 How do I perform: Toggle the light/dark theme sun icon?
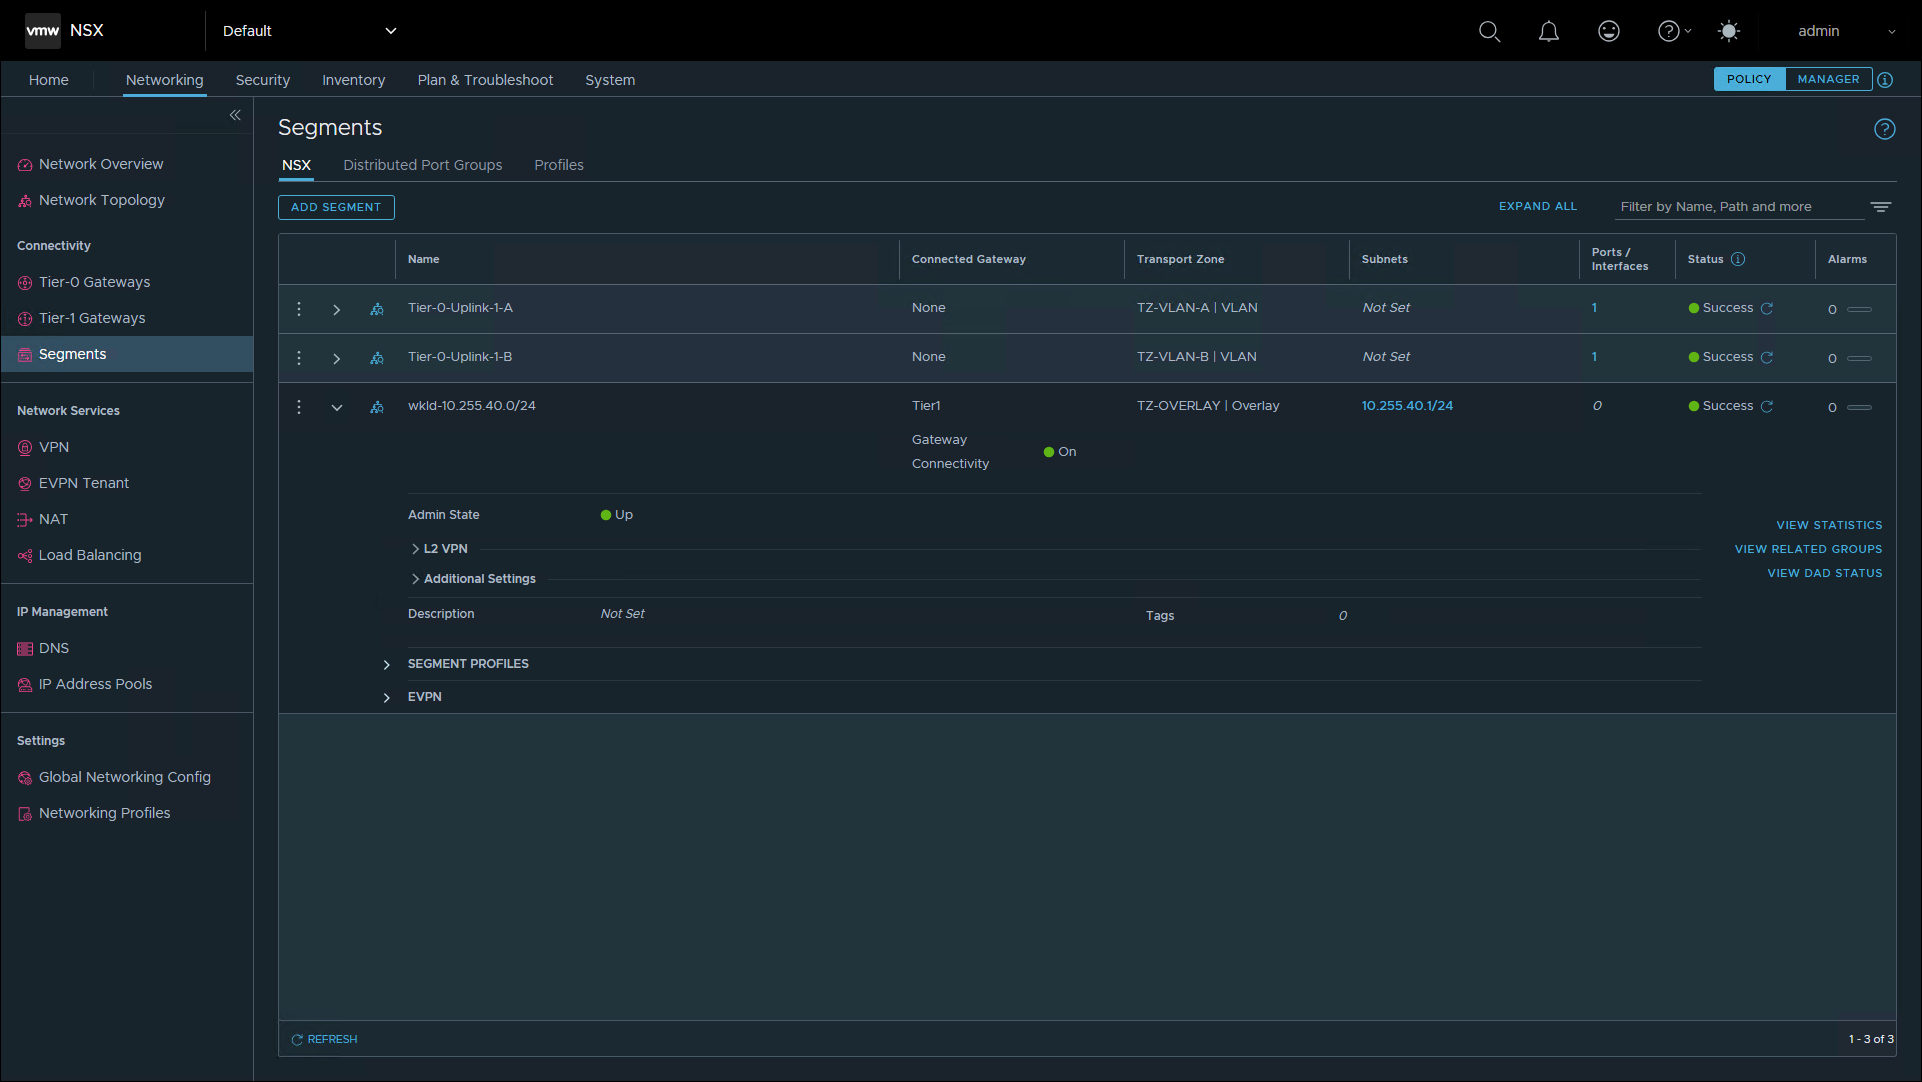1728,31
